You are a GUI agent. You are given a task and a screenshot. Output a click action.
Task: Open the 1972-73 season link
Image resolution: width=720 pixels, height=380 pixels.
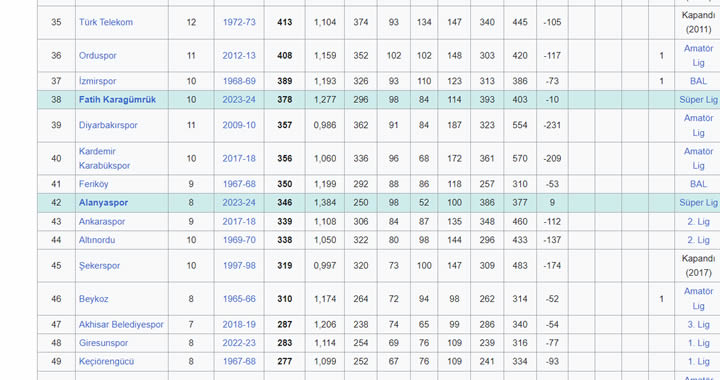[x=239, y=22]
